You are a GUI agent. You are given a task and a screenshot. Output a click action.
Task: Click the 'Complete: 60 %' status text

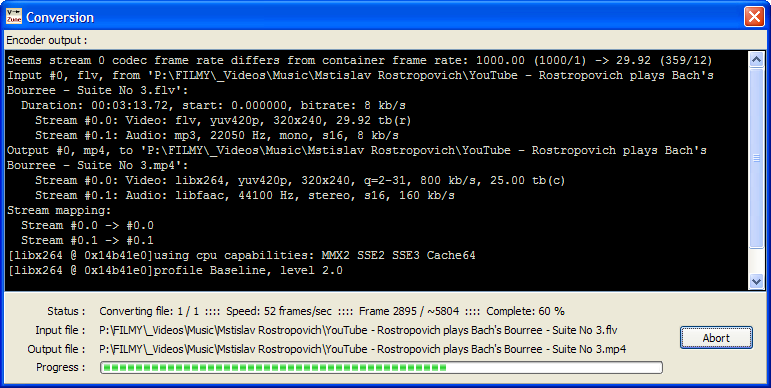(525, 311)
